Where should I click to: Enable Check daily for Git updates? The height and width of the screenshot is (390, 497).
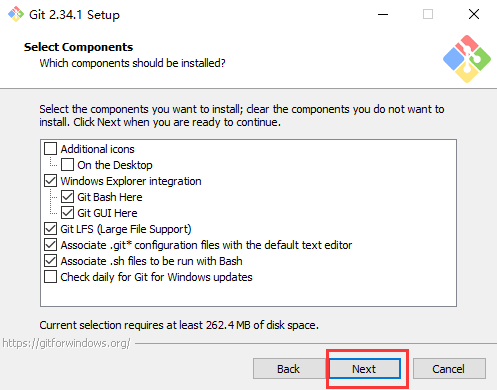50,277
